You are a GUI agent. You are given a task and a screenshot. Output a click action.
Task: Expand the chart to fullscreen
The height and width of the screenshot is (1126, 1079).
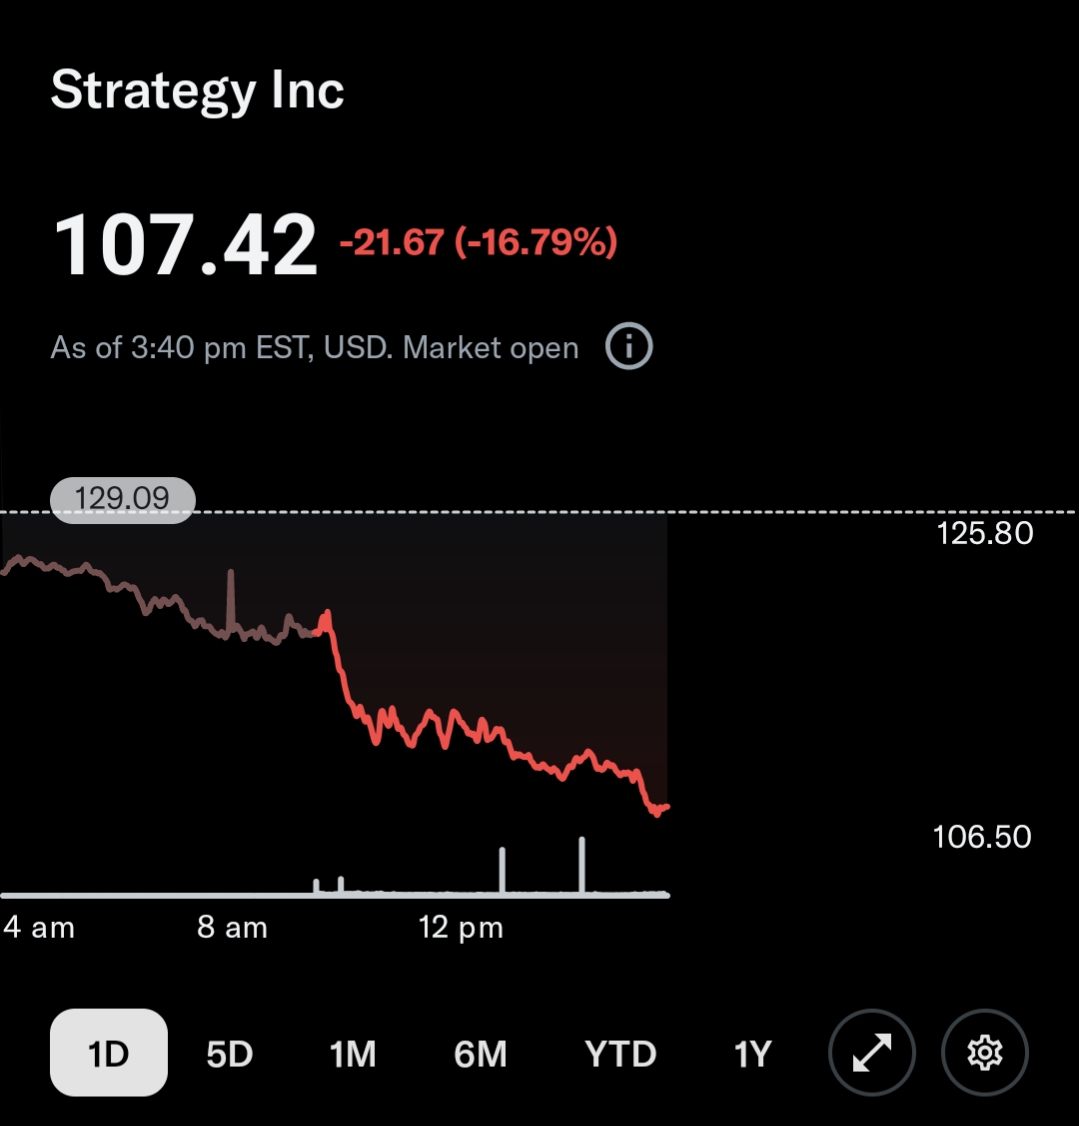click(872, 1053)
